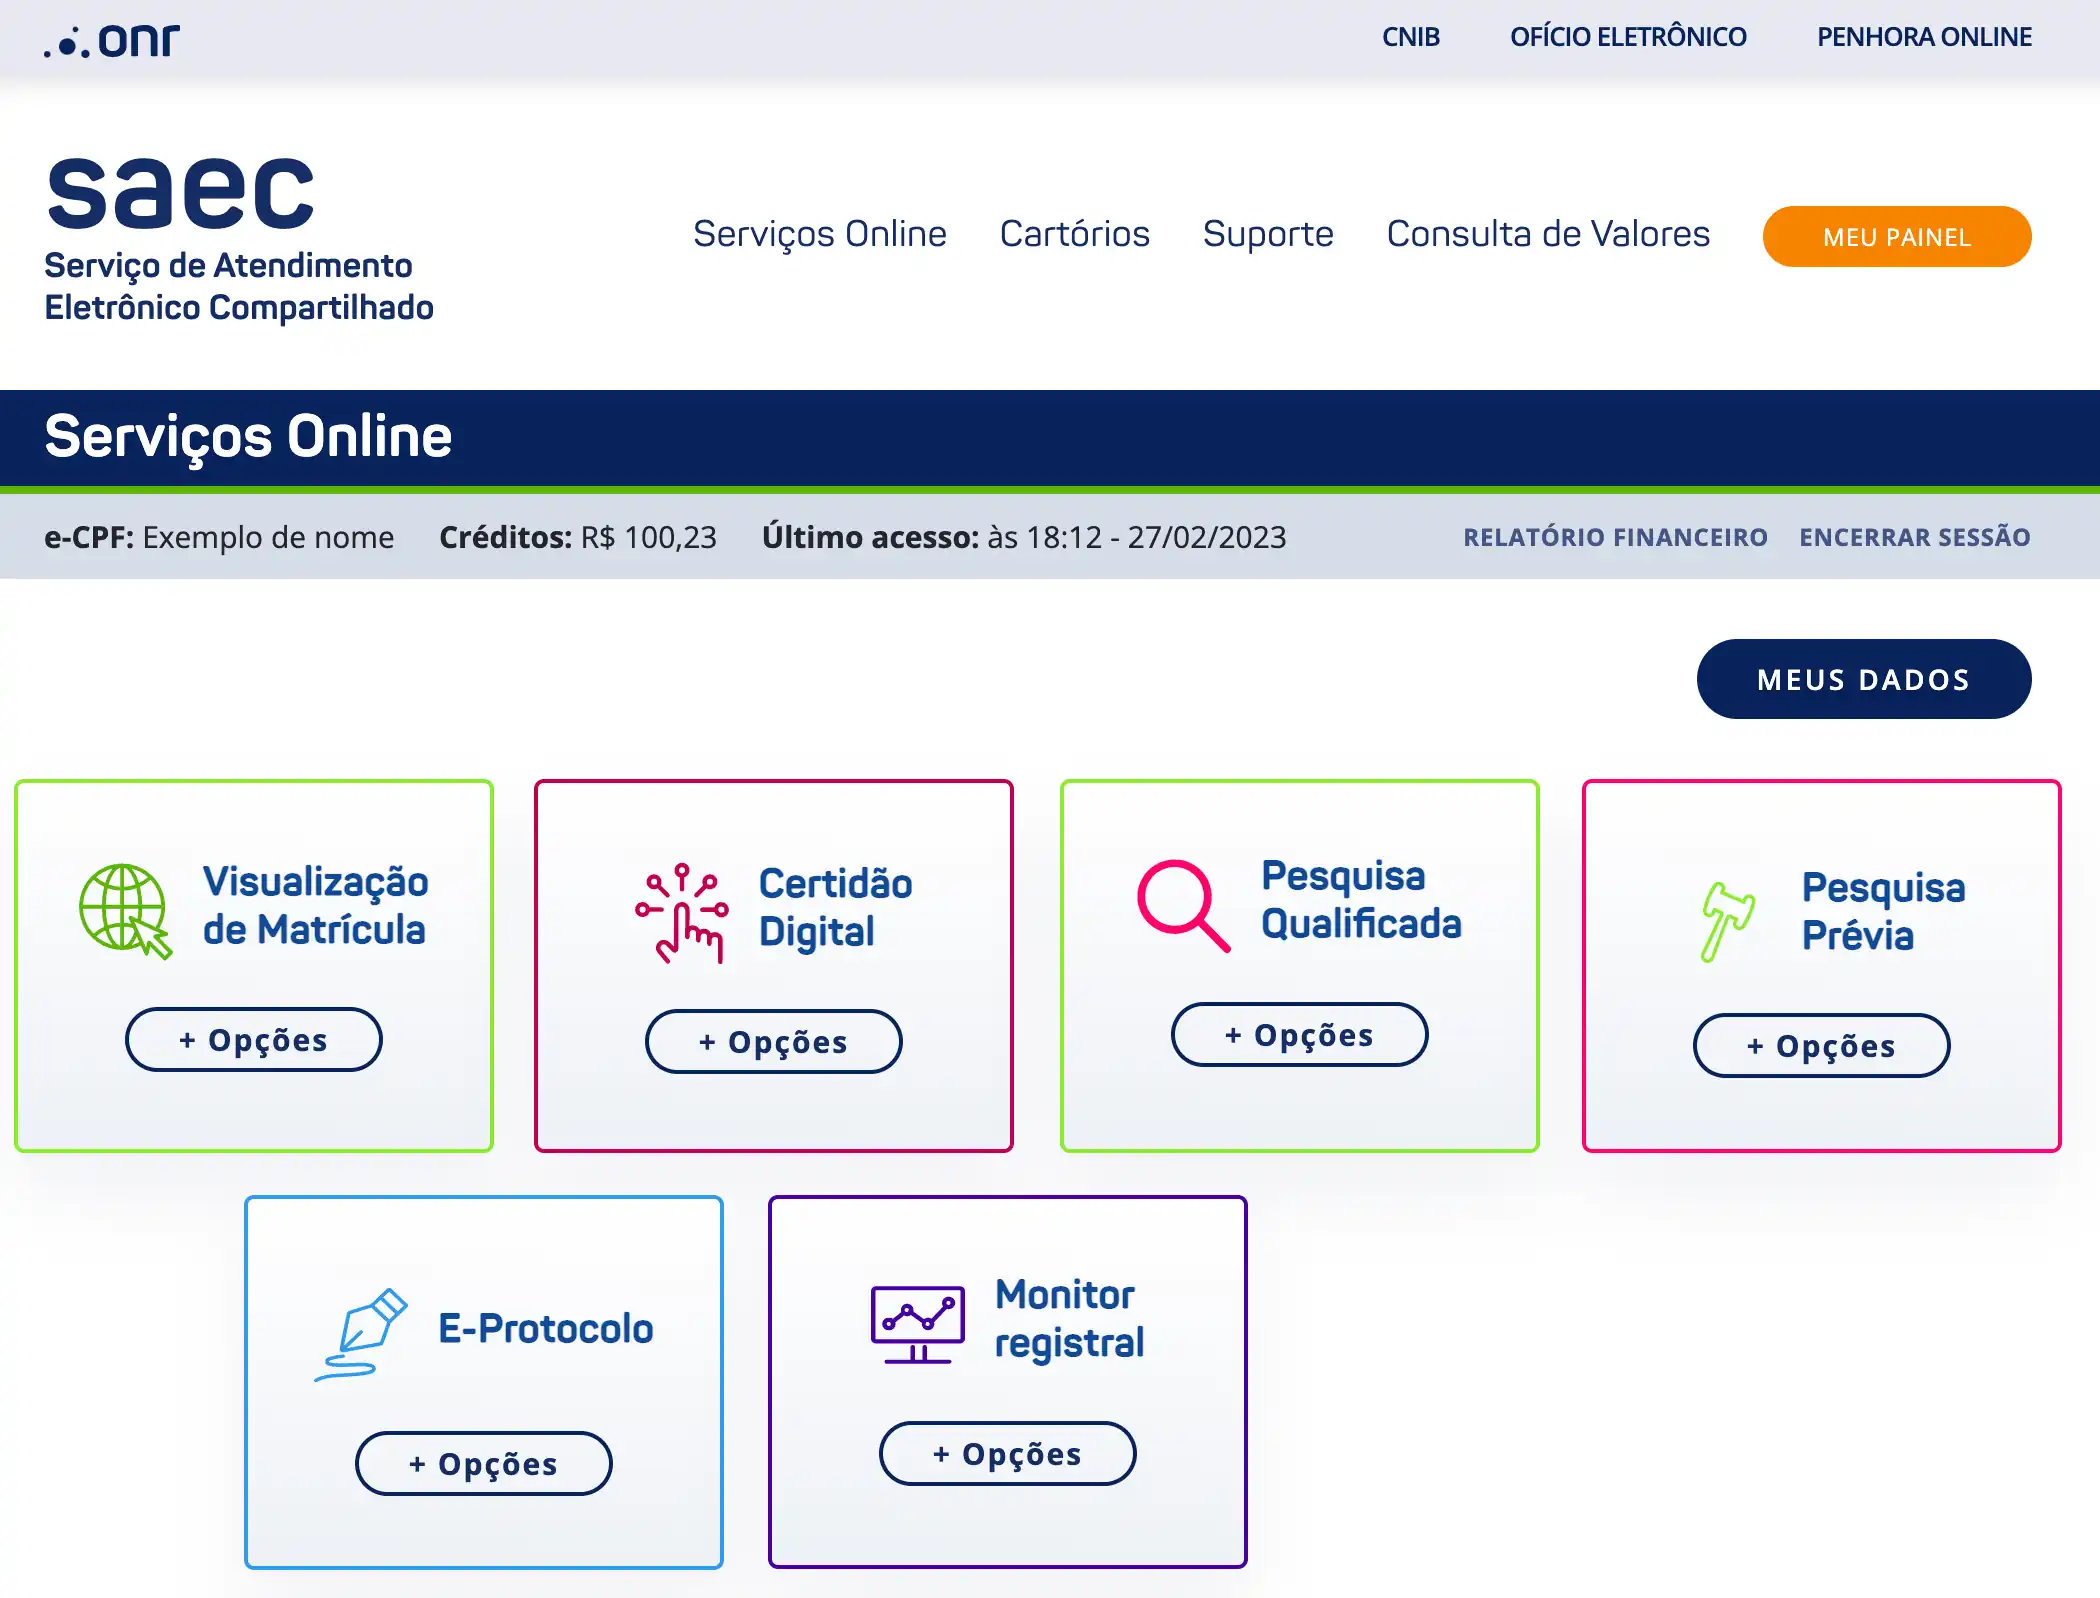The image size is (2100, 1598).
Task: Open Consulta de Valores in navigation
Action: click(1547, 234)
